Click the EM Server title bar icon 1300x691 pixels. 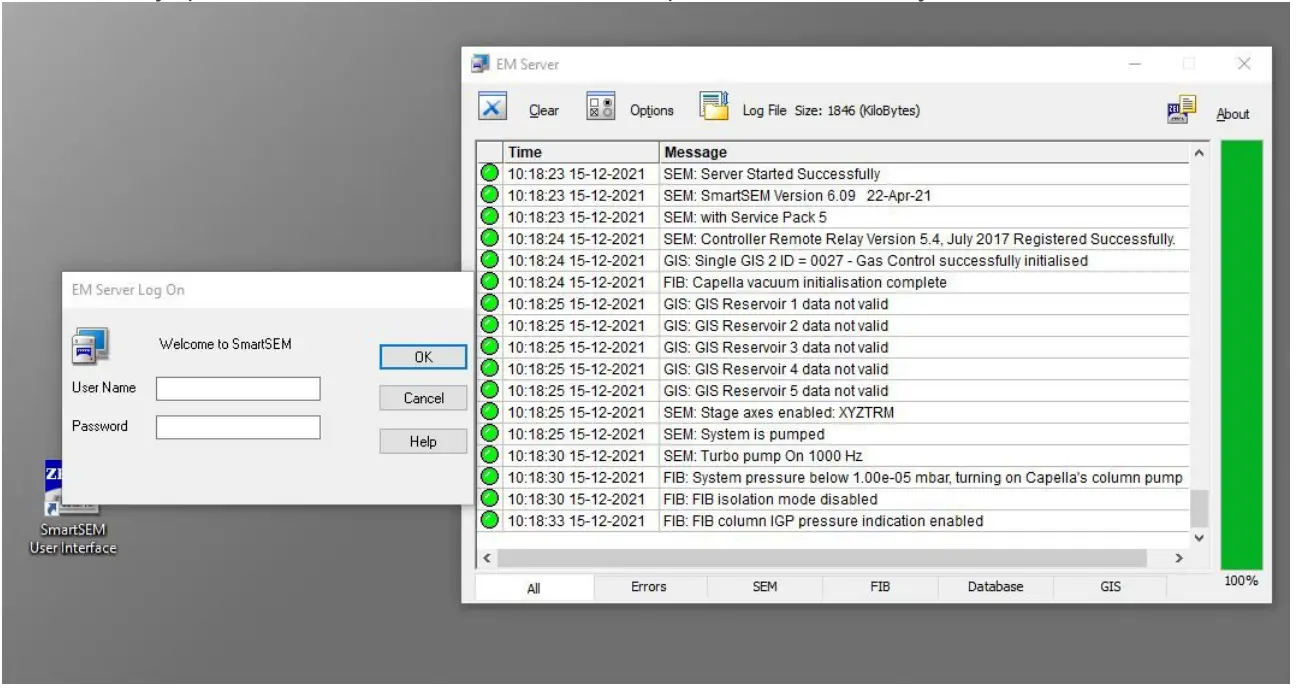pos(481,64)
